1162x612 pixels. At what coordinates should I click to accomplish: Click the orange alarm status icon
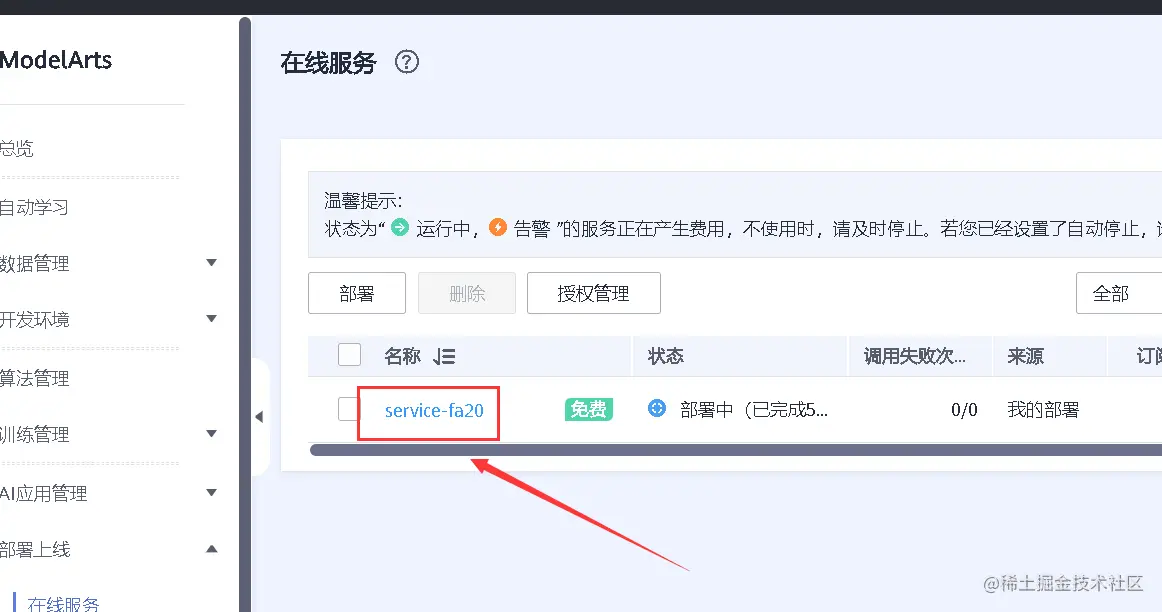click(x=498, y=227)
